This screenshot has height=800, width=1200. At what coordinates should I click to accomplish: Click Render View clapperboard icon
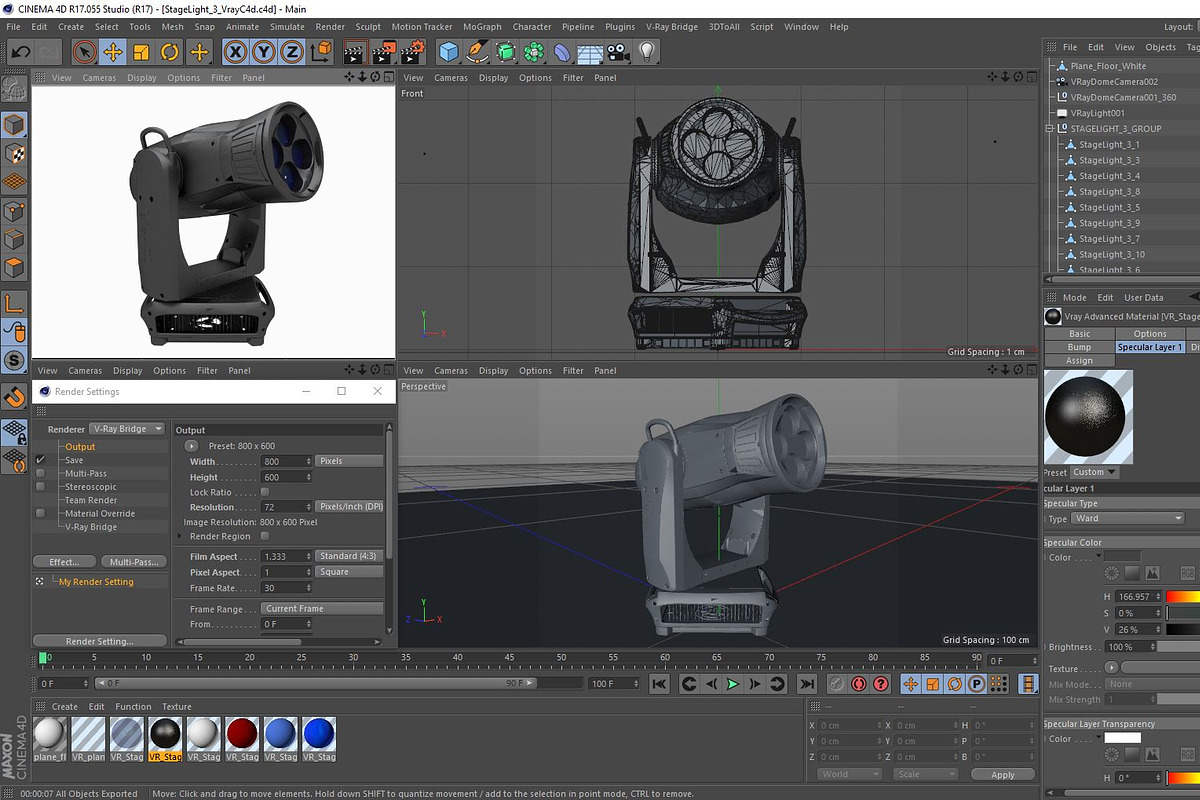click(355, 52)
